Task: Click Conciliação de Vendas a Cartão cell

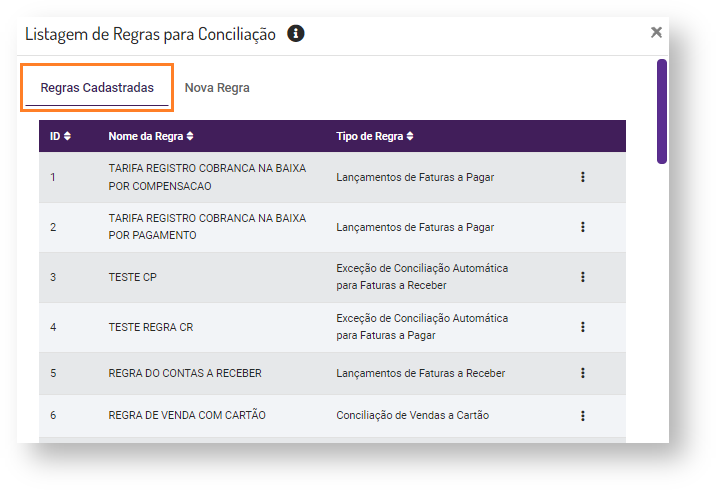Action: (413, 416)
